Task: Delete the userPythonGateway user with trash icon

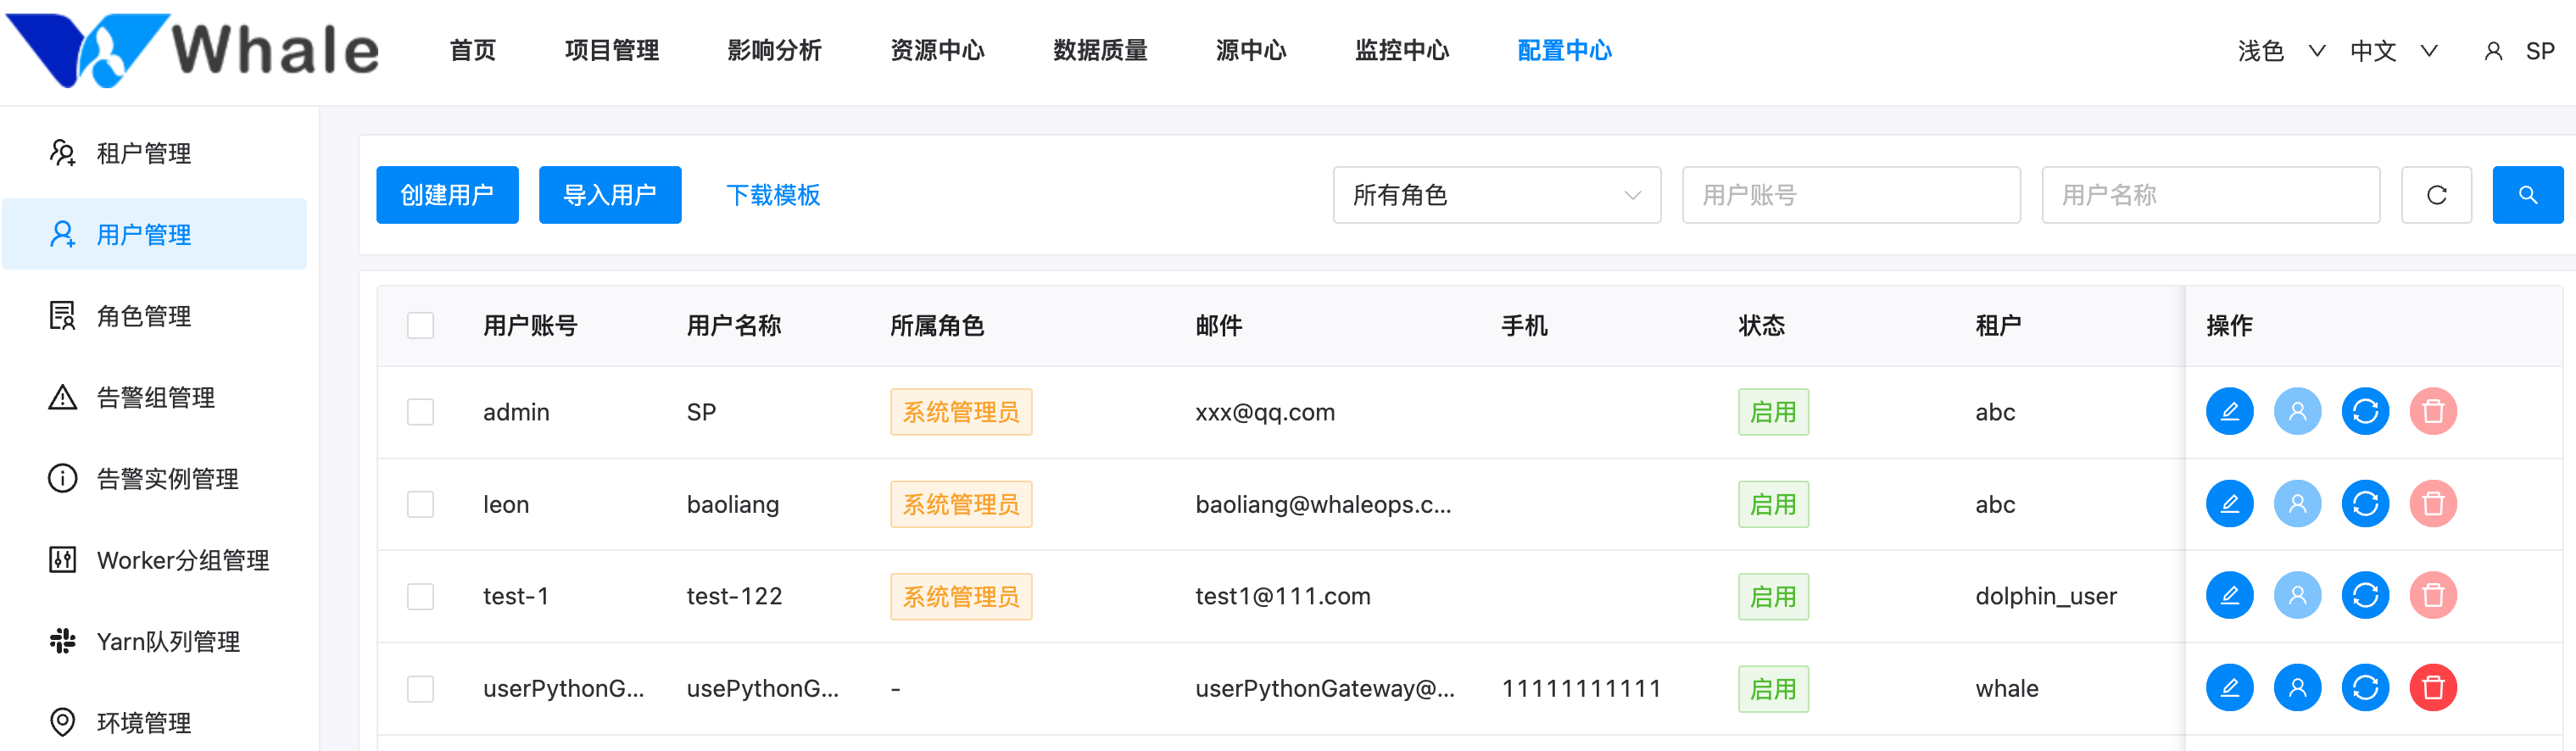Action: (x=2433, y=688)
